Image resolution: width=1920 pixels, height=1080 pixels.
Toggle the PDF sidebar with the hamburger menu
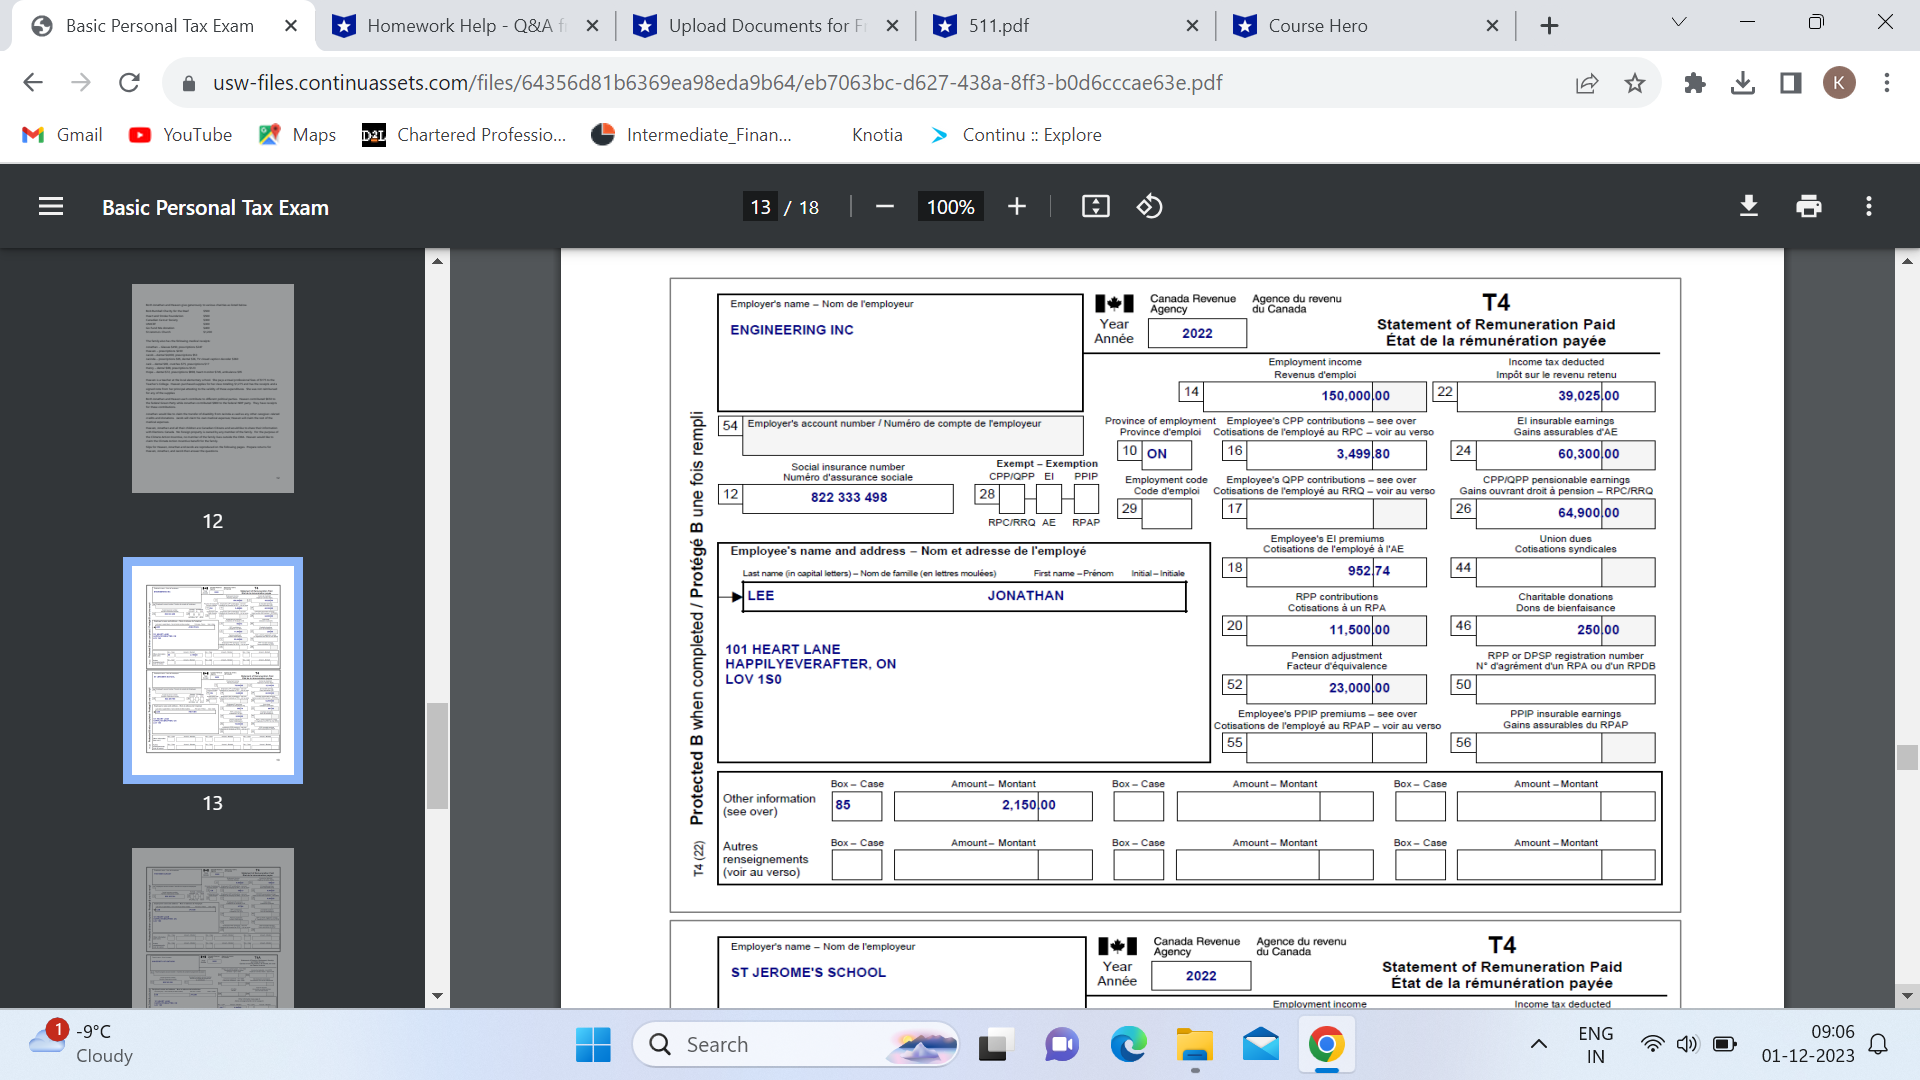(x=50, y=206)
